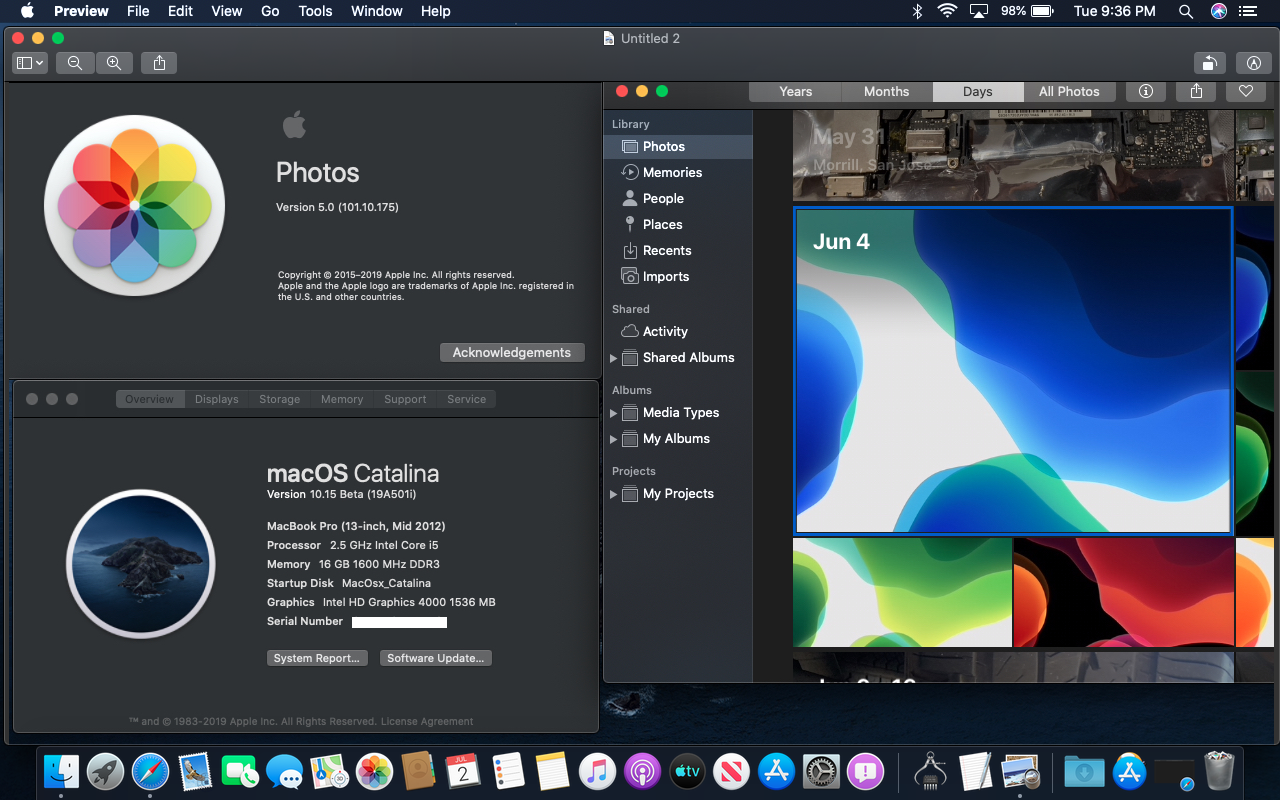Toggle the heart Favorite button in Photos
The width and height of the screenshot is (1280, 800).
click(x=1245, y=91)
